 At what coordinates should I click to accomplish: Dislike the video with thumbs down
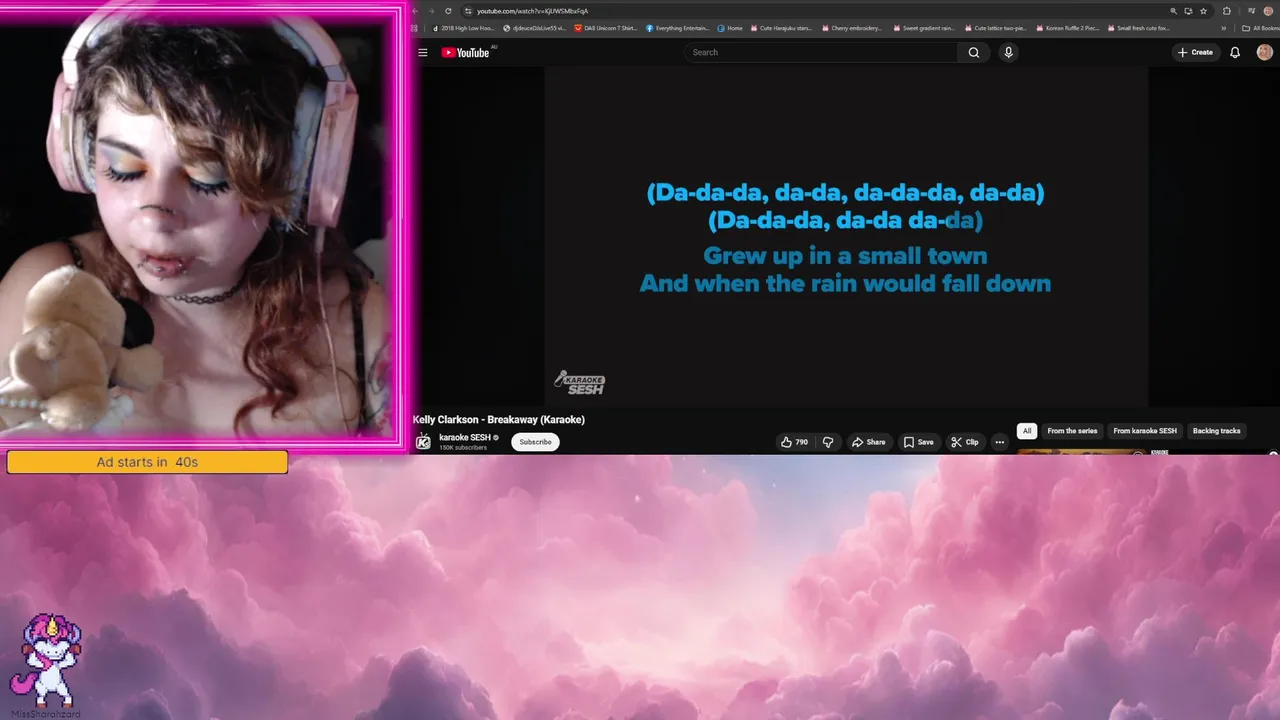coord(828,442)
